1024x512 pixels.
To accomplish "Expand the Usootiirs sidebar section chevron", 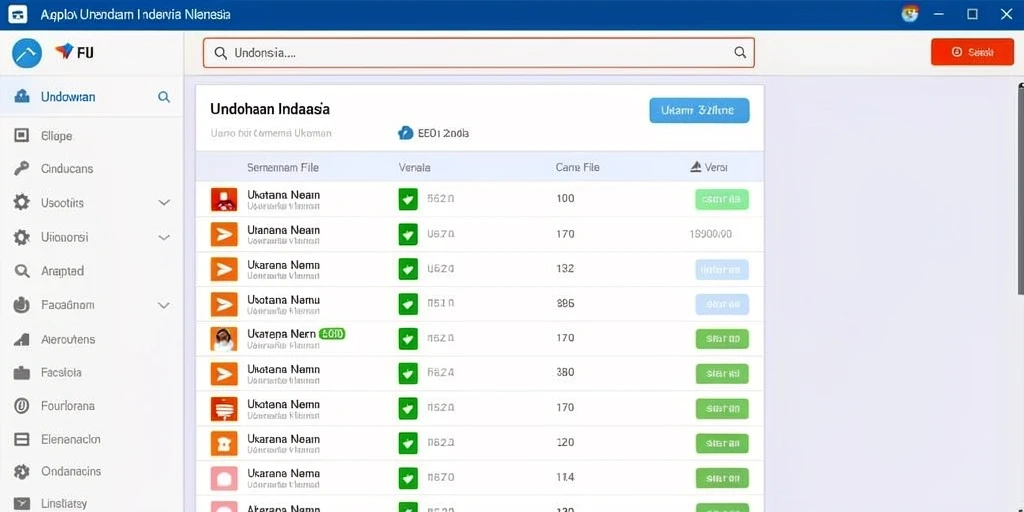I will coord(164,203).
